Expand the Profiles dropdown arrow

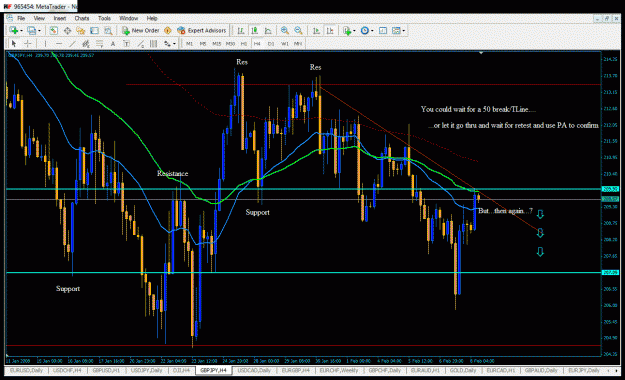click(x=39, y=31)
